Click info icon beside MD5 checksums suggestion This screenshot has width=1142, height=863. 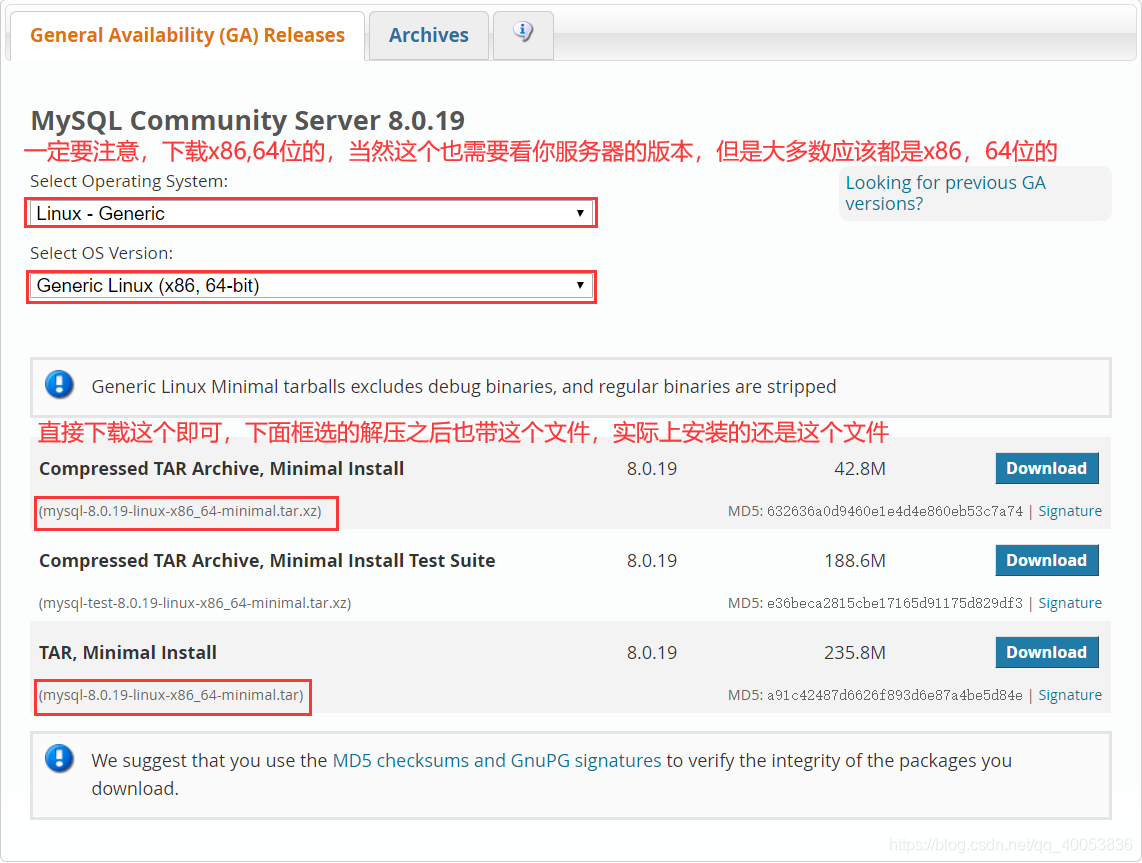point(59,758)
